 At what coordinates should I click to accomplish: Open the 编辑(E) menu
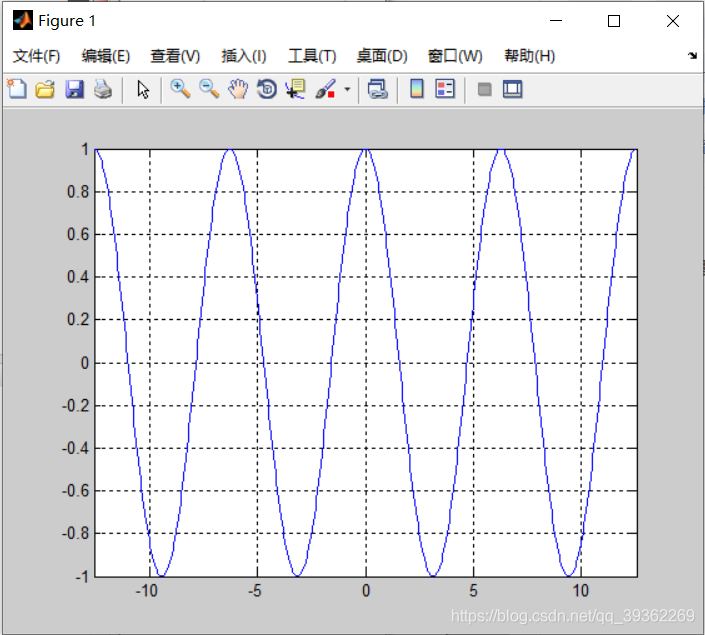pos(106,56)
